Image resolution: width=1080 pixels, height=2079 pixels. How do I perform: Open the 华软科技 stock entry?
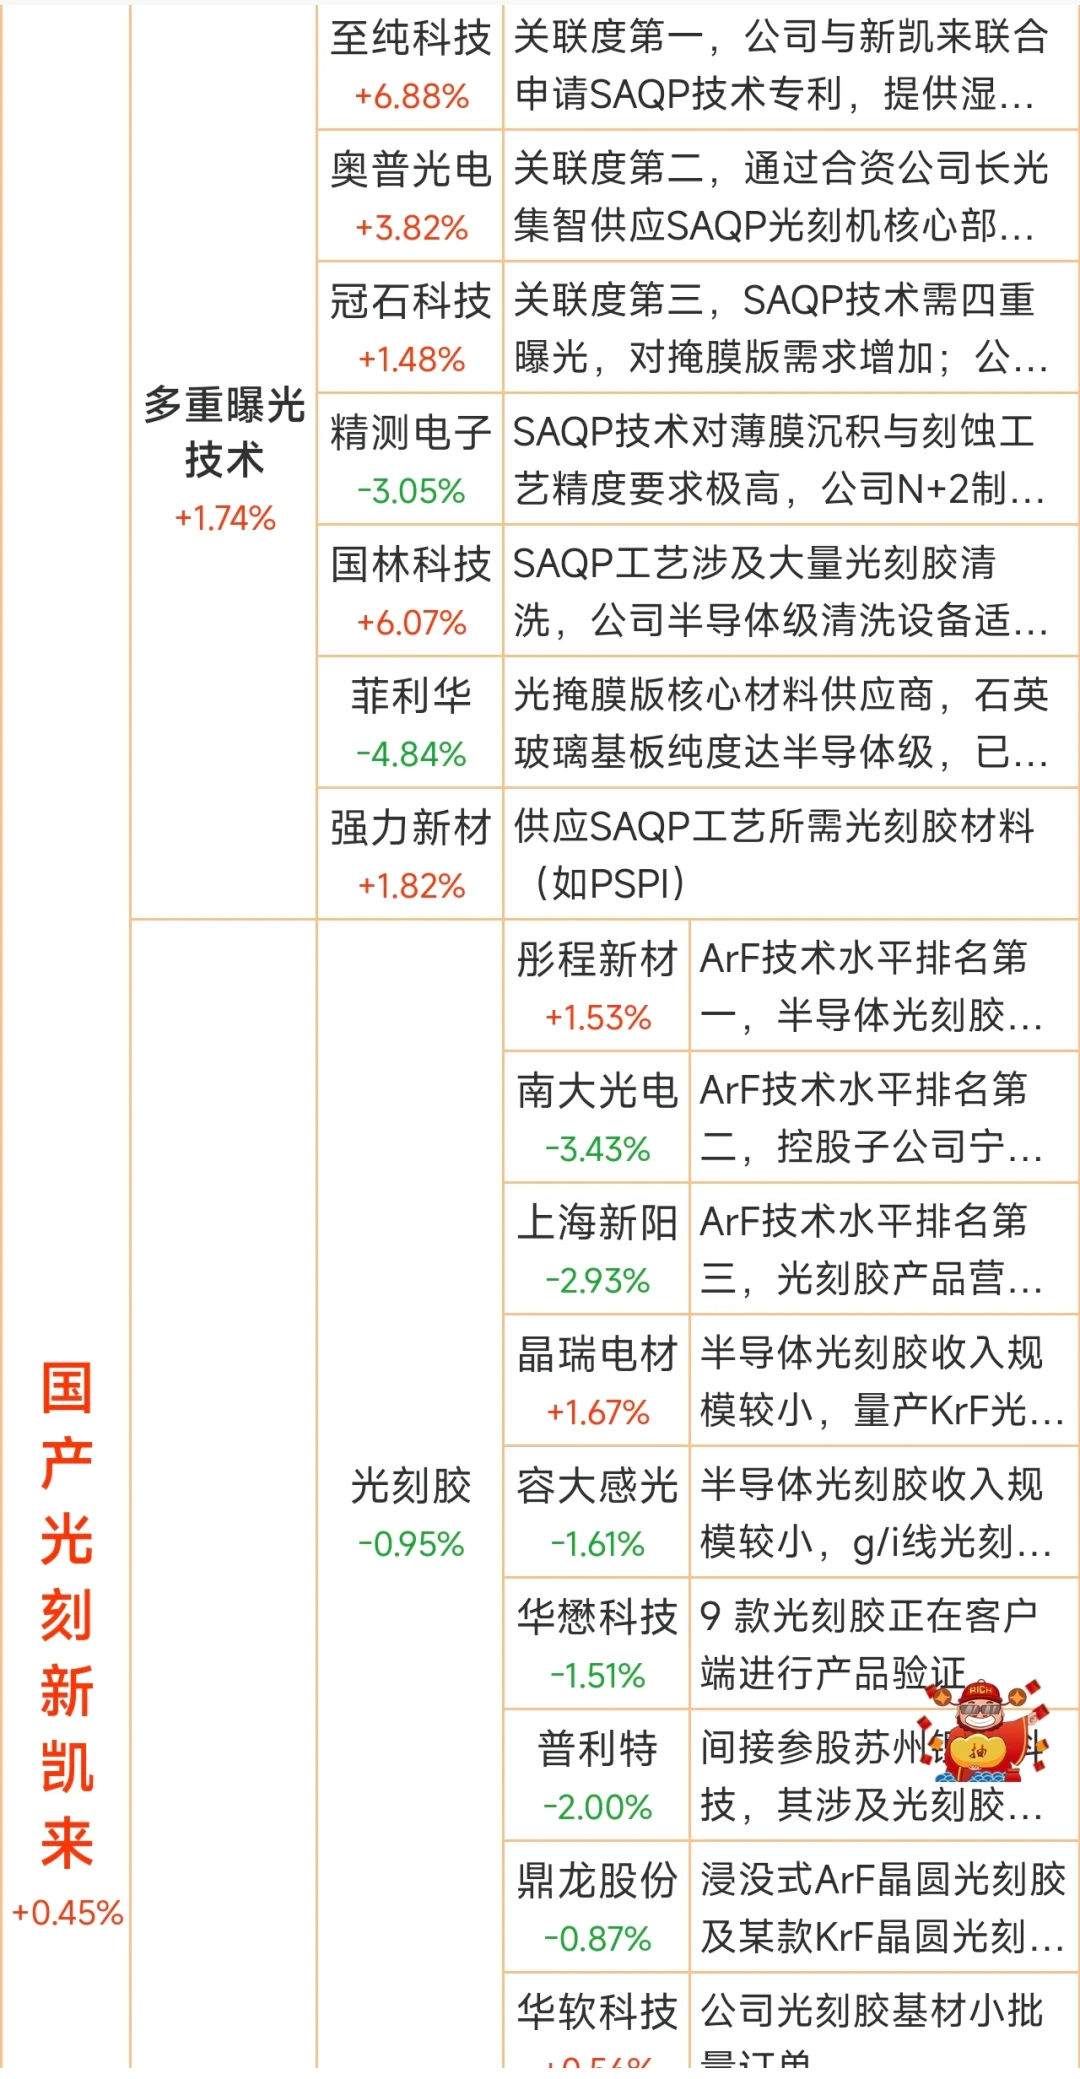click(x=597, y=2021)
